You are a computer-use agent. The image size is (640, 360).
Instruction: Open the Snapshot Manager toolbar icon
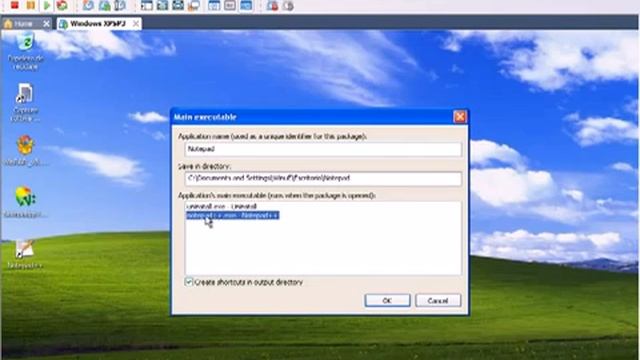tap(120, 5)
